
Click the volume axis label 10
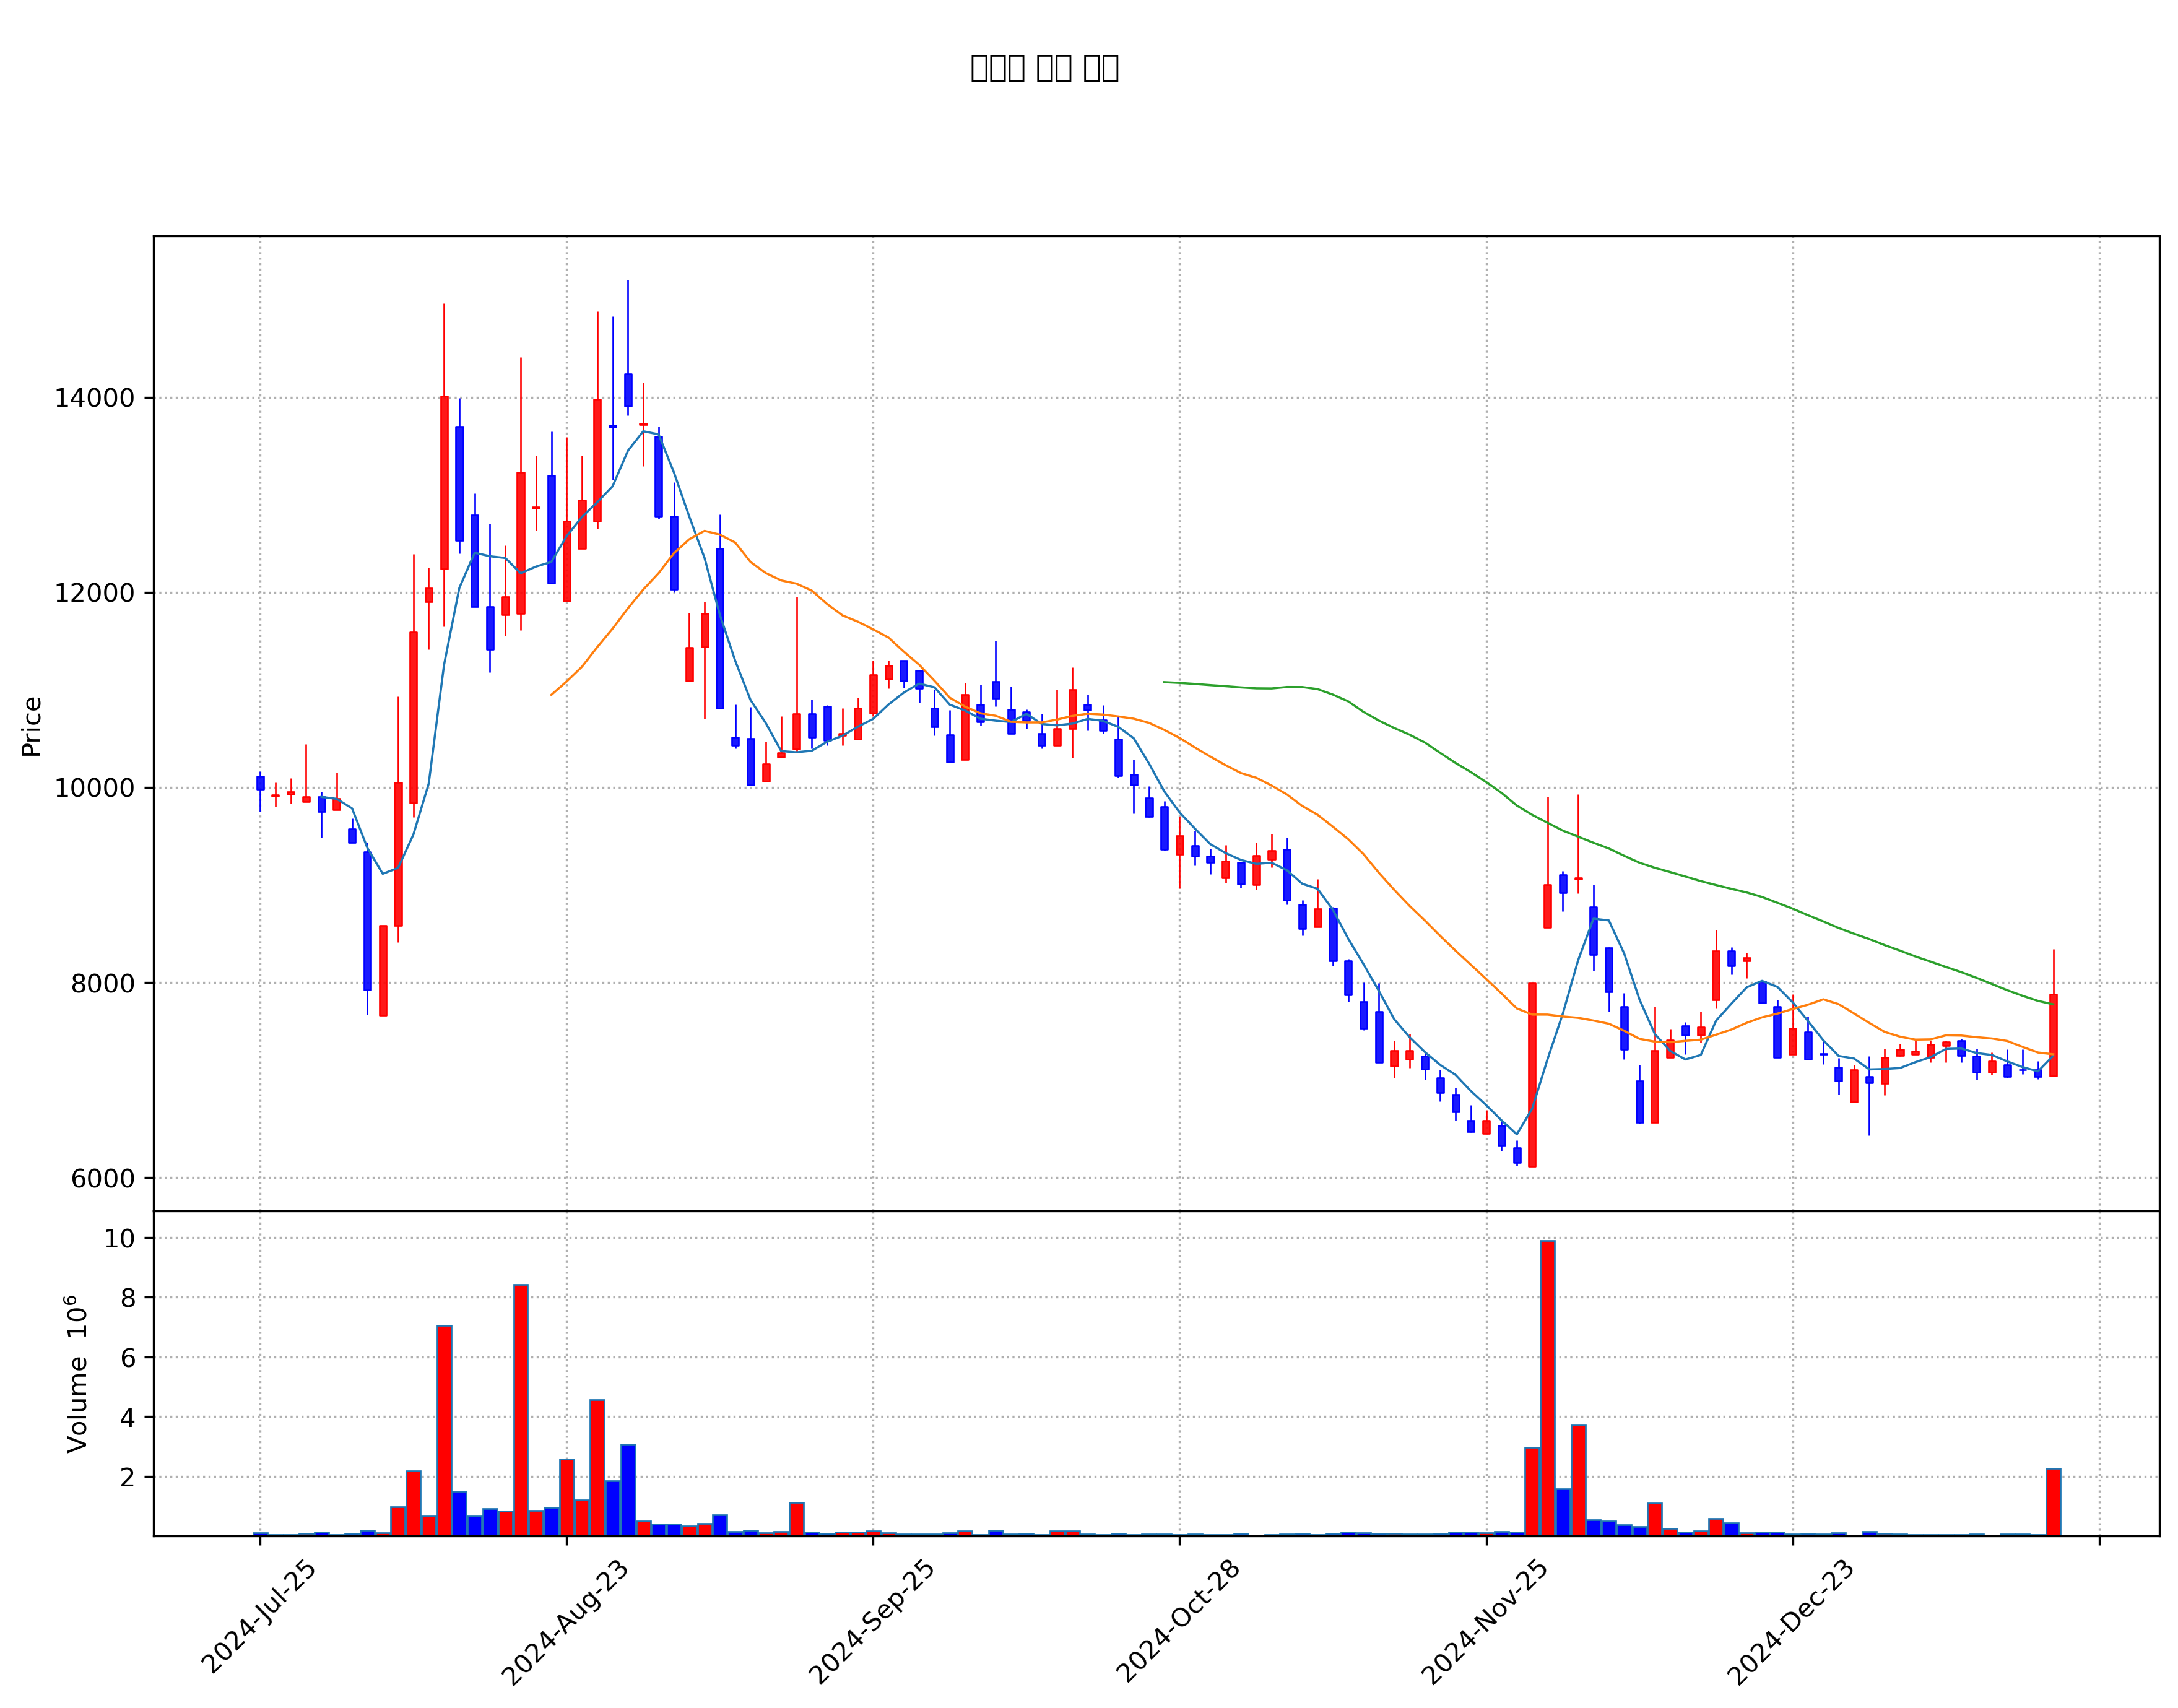(x=119, y=1238)
